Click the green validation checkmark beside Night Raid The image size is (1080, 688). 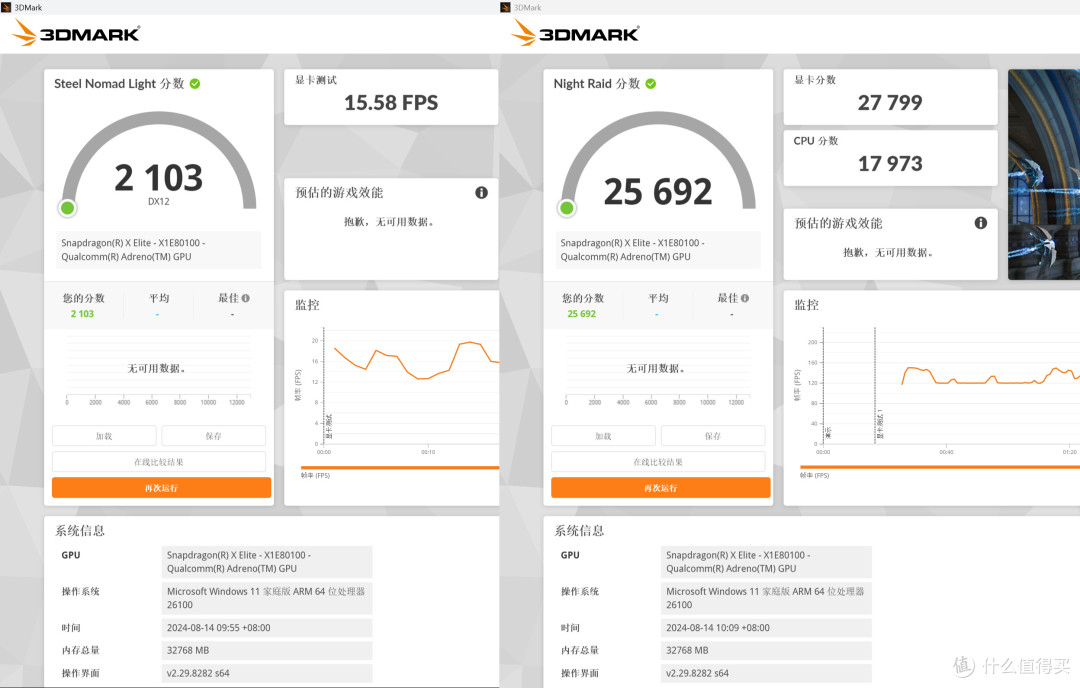coord(651,83)
